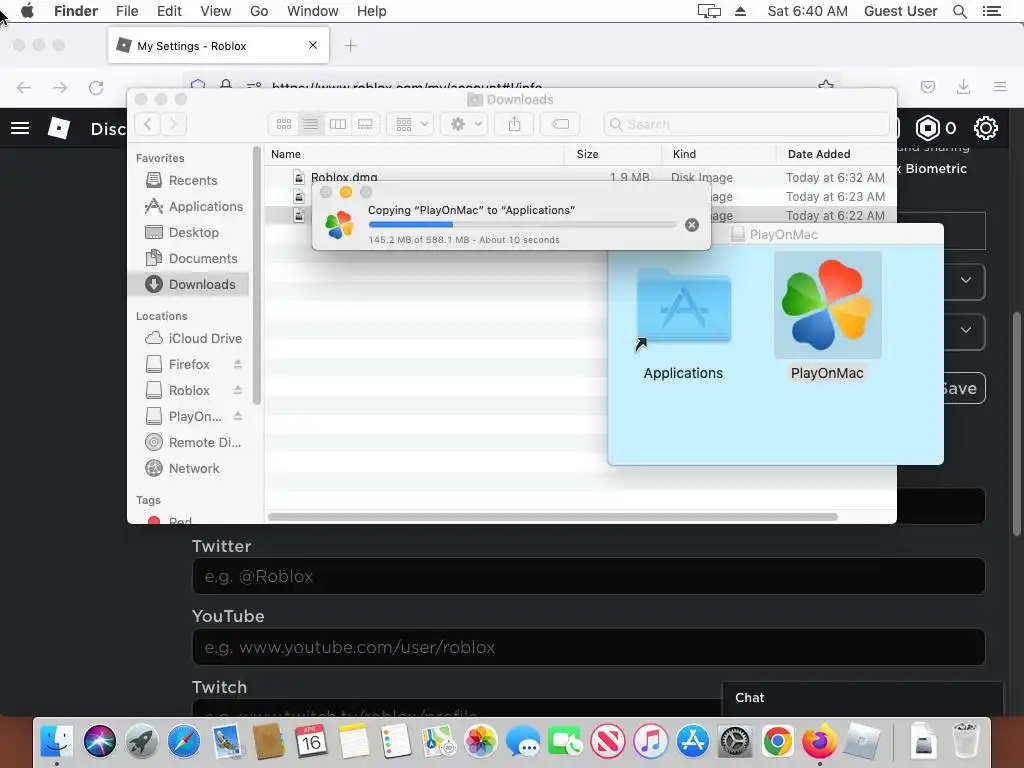Open new Firefox tab

click(x=351, y=46)
